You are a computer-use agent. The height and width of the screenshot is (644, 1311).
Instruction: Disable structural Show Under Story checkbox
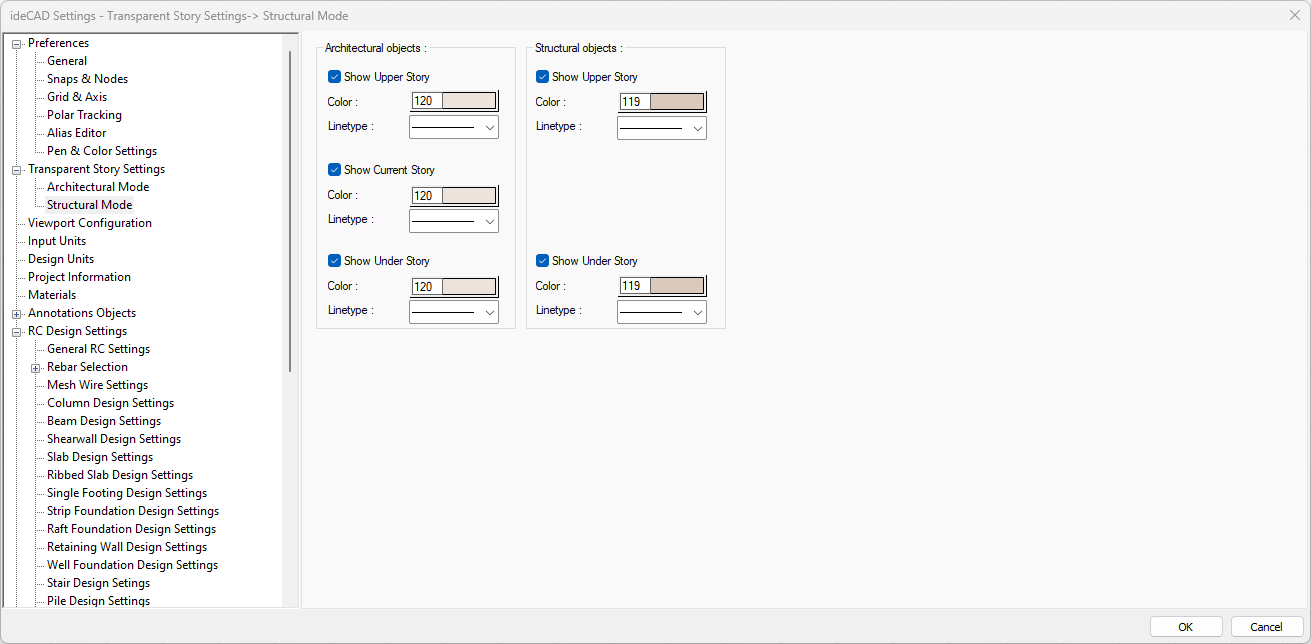coord(543,261)
